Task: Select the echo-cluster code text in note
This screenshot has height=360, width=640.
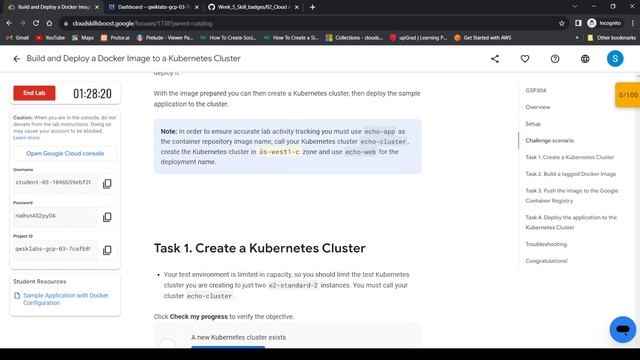Action: pyautogui.click(x=383, y=142)
